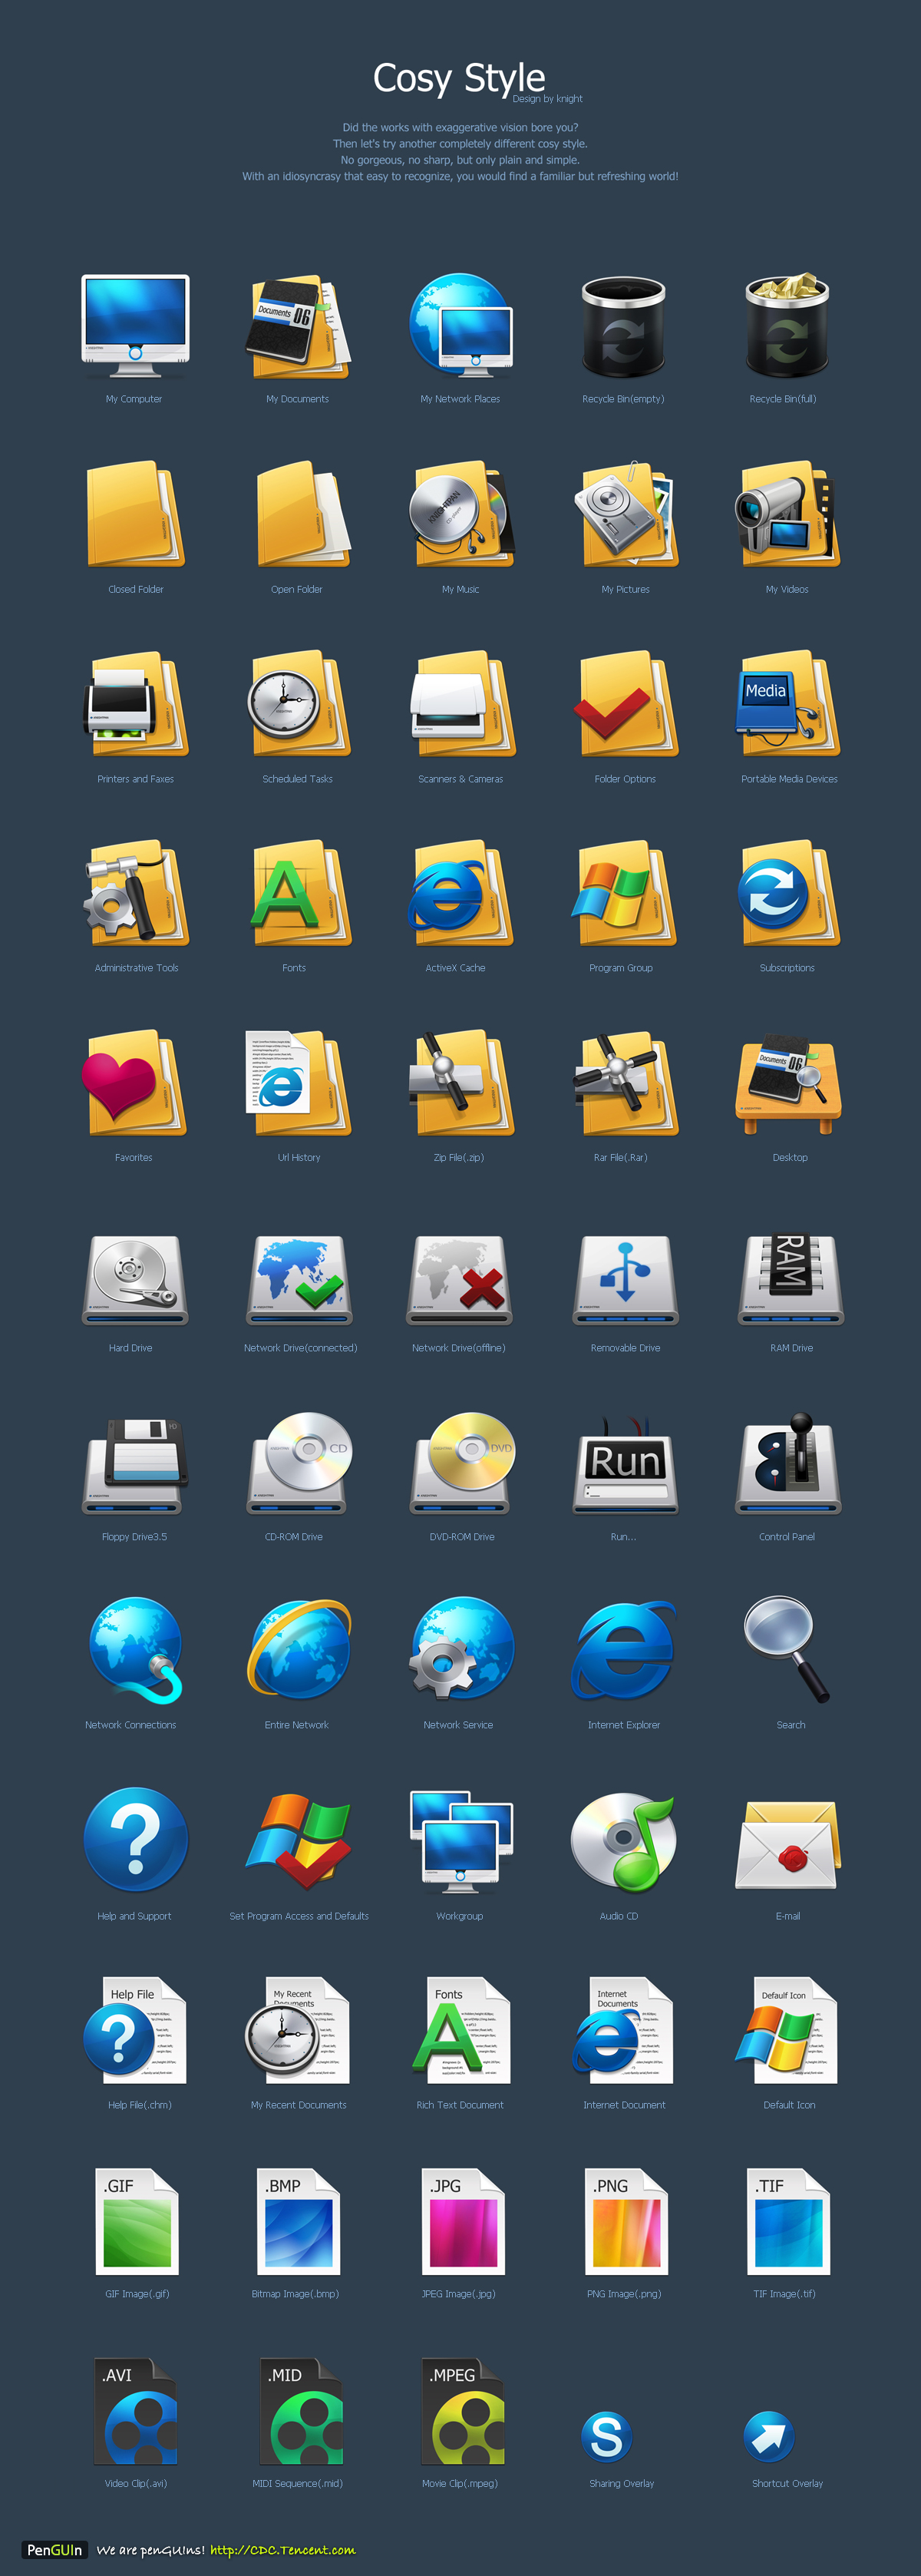The height and width of the screenshot is (2576, 921).
Task: Open the My Videos camcorder icon
Action: tap(788, 514)
